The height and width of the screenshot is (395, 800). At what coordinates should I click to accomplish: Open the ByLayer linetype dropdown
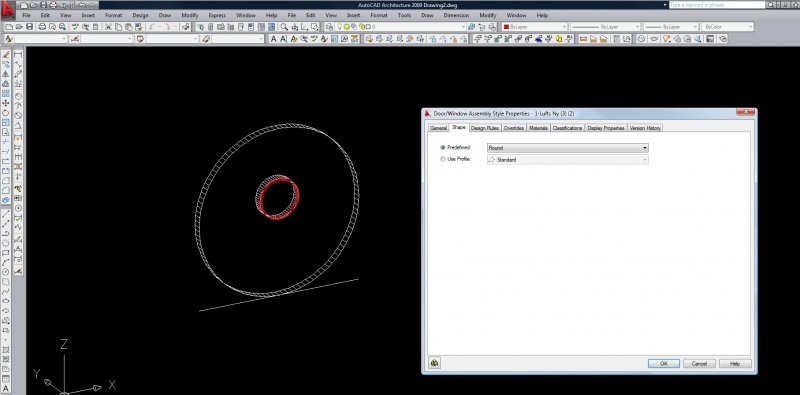tap(604, 27)
